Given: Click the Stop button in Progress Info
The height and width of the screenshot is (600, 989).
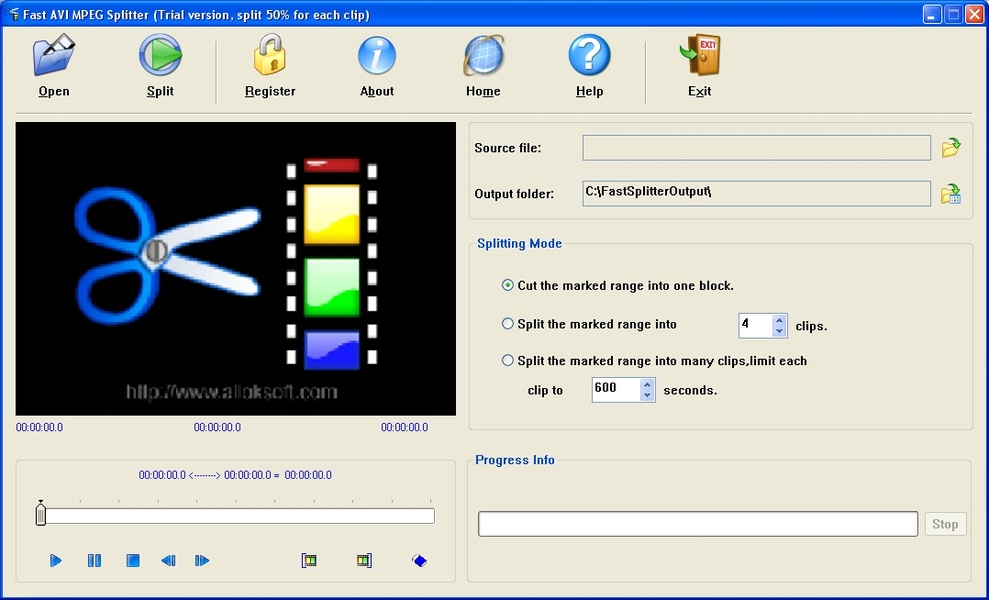Looking at the screenshot, I should click(945, 524).
